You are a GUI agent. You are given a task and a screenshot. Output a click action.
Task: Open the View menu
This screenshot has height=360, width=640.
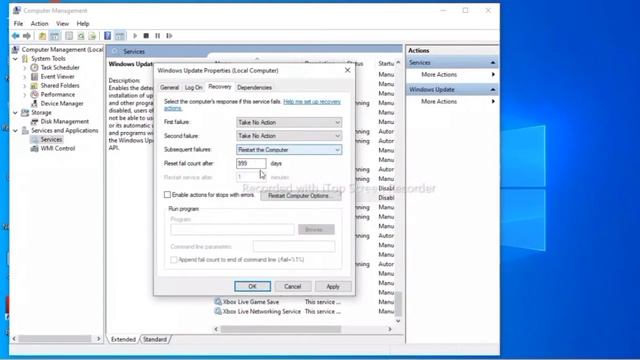tap(62, 24)
